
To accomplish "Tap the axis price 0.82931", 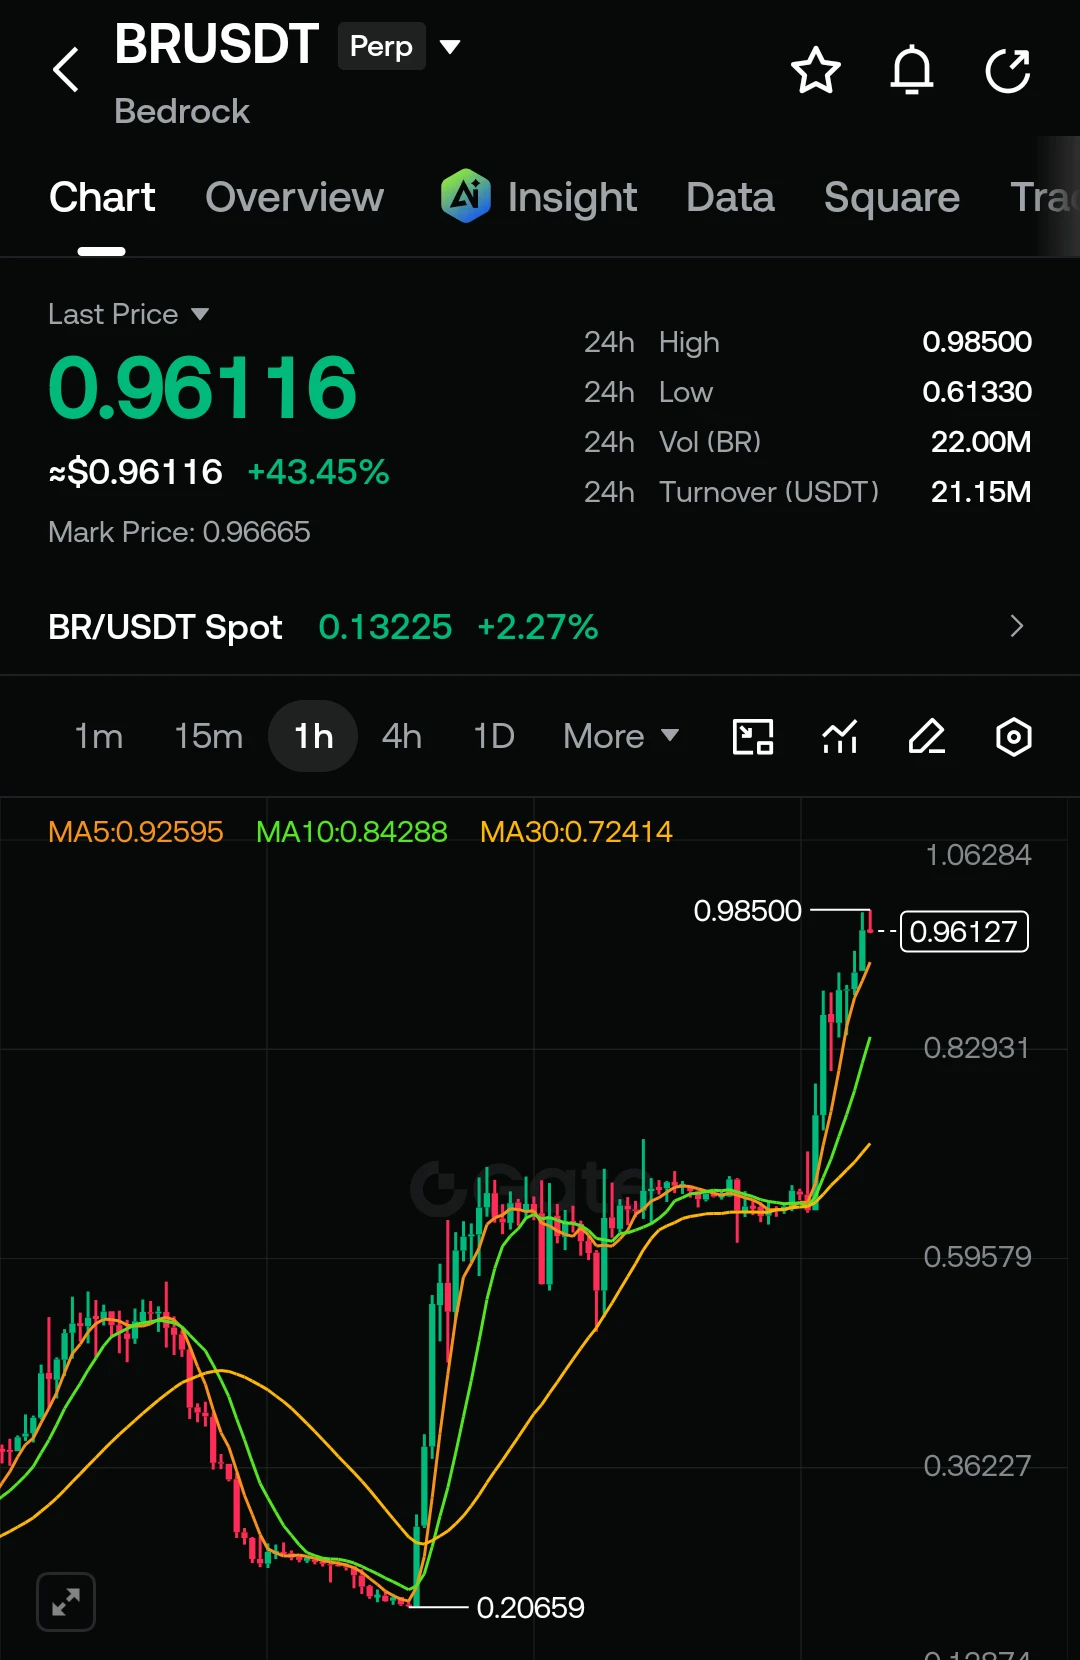I will [x=977, y=1048].
